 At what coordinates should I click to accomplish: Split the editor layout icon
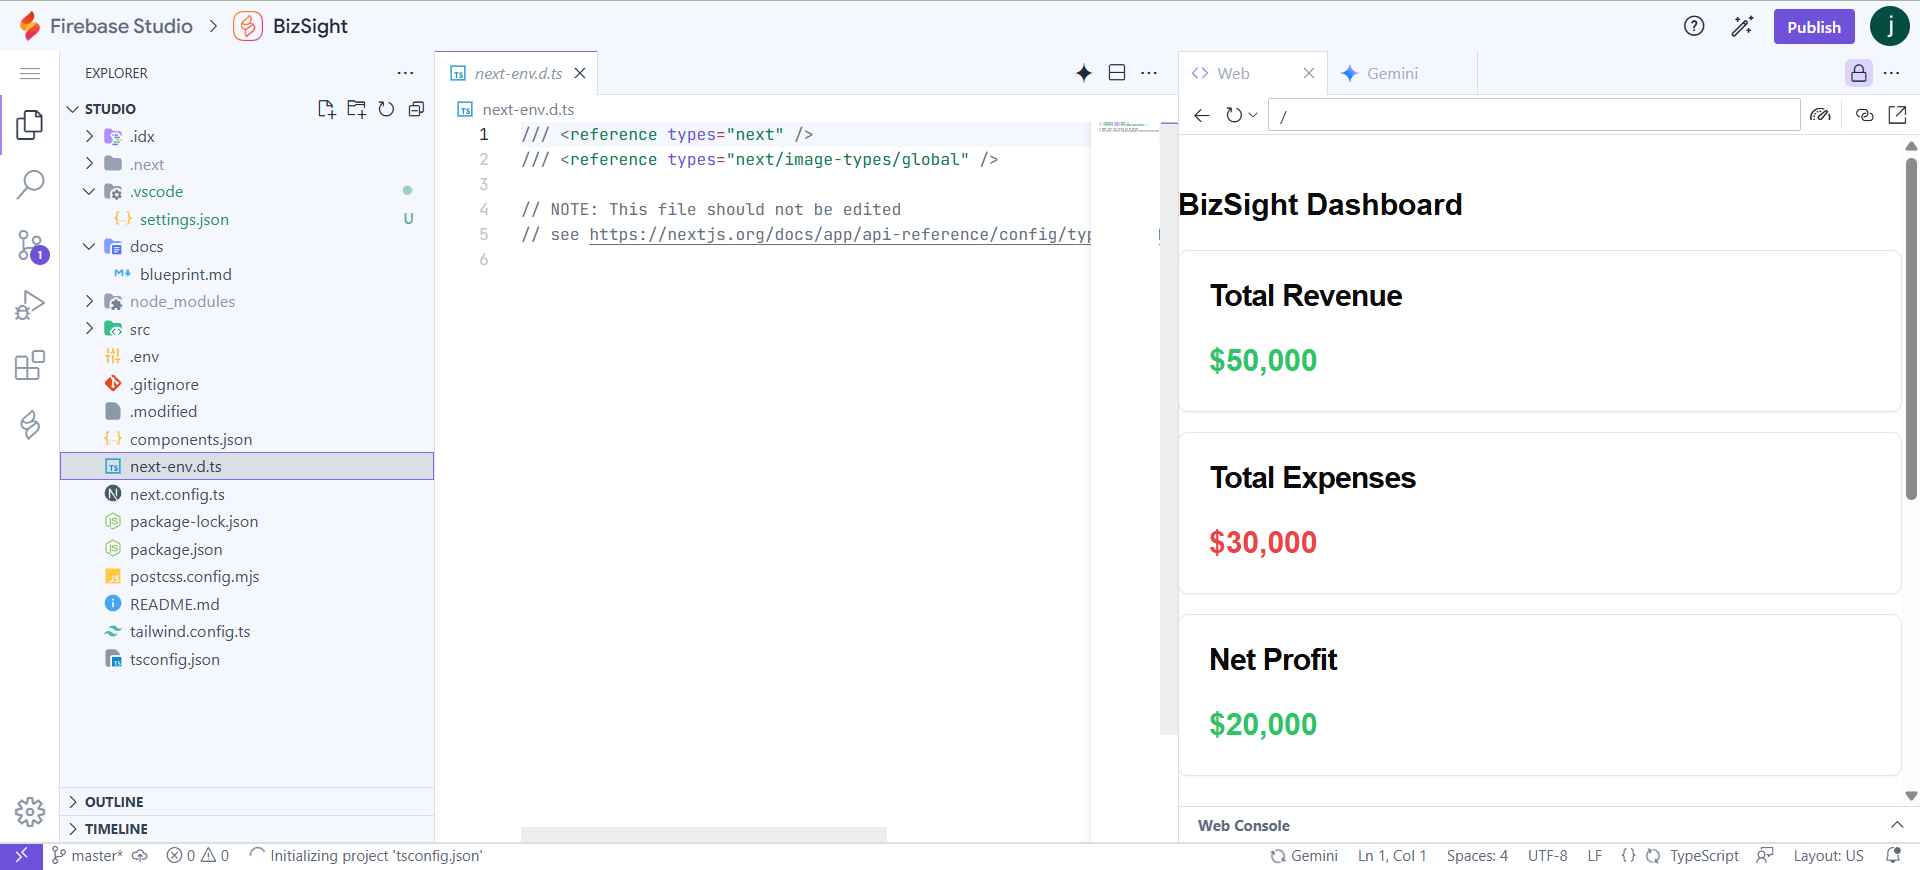(1117, 73)
